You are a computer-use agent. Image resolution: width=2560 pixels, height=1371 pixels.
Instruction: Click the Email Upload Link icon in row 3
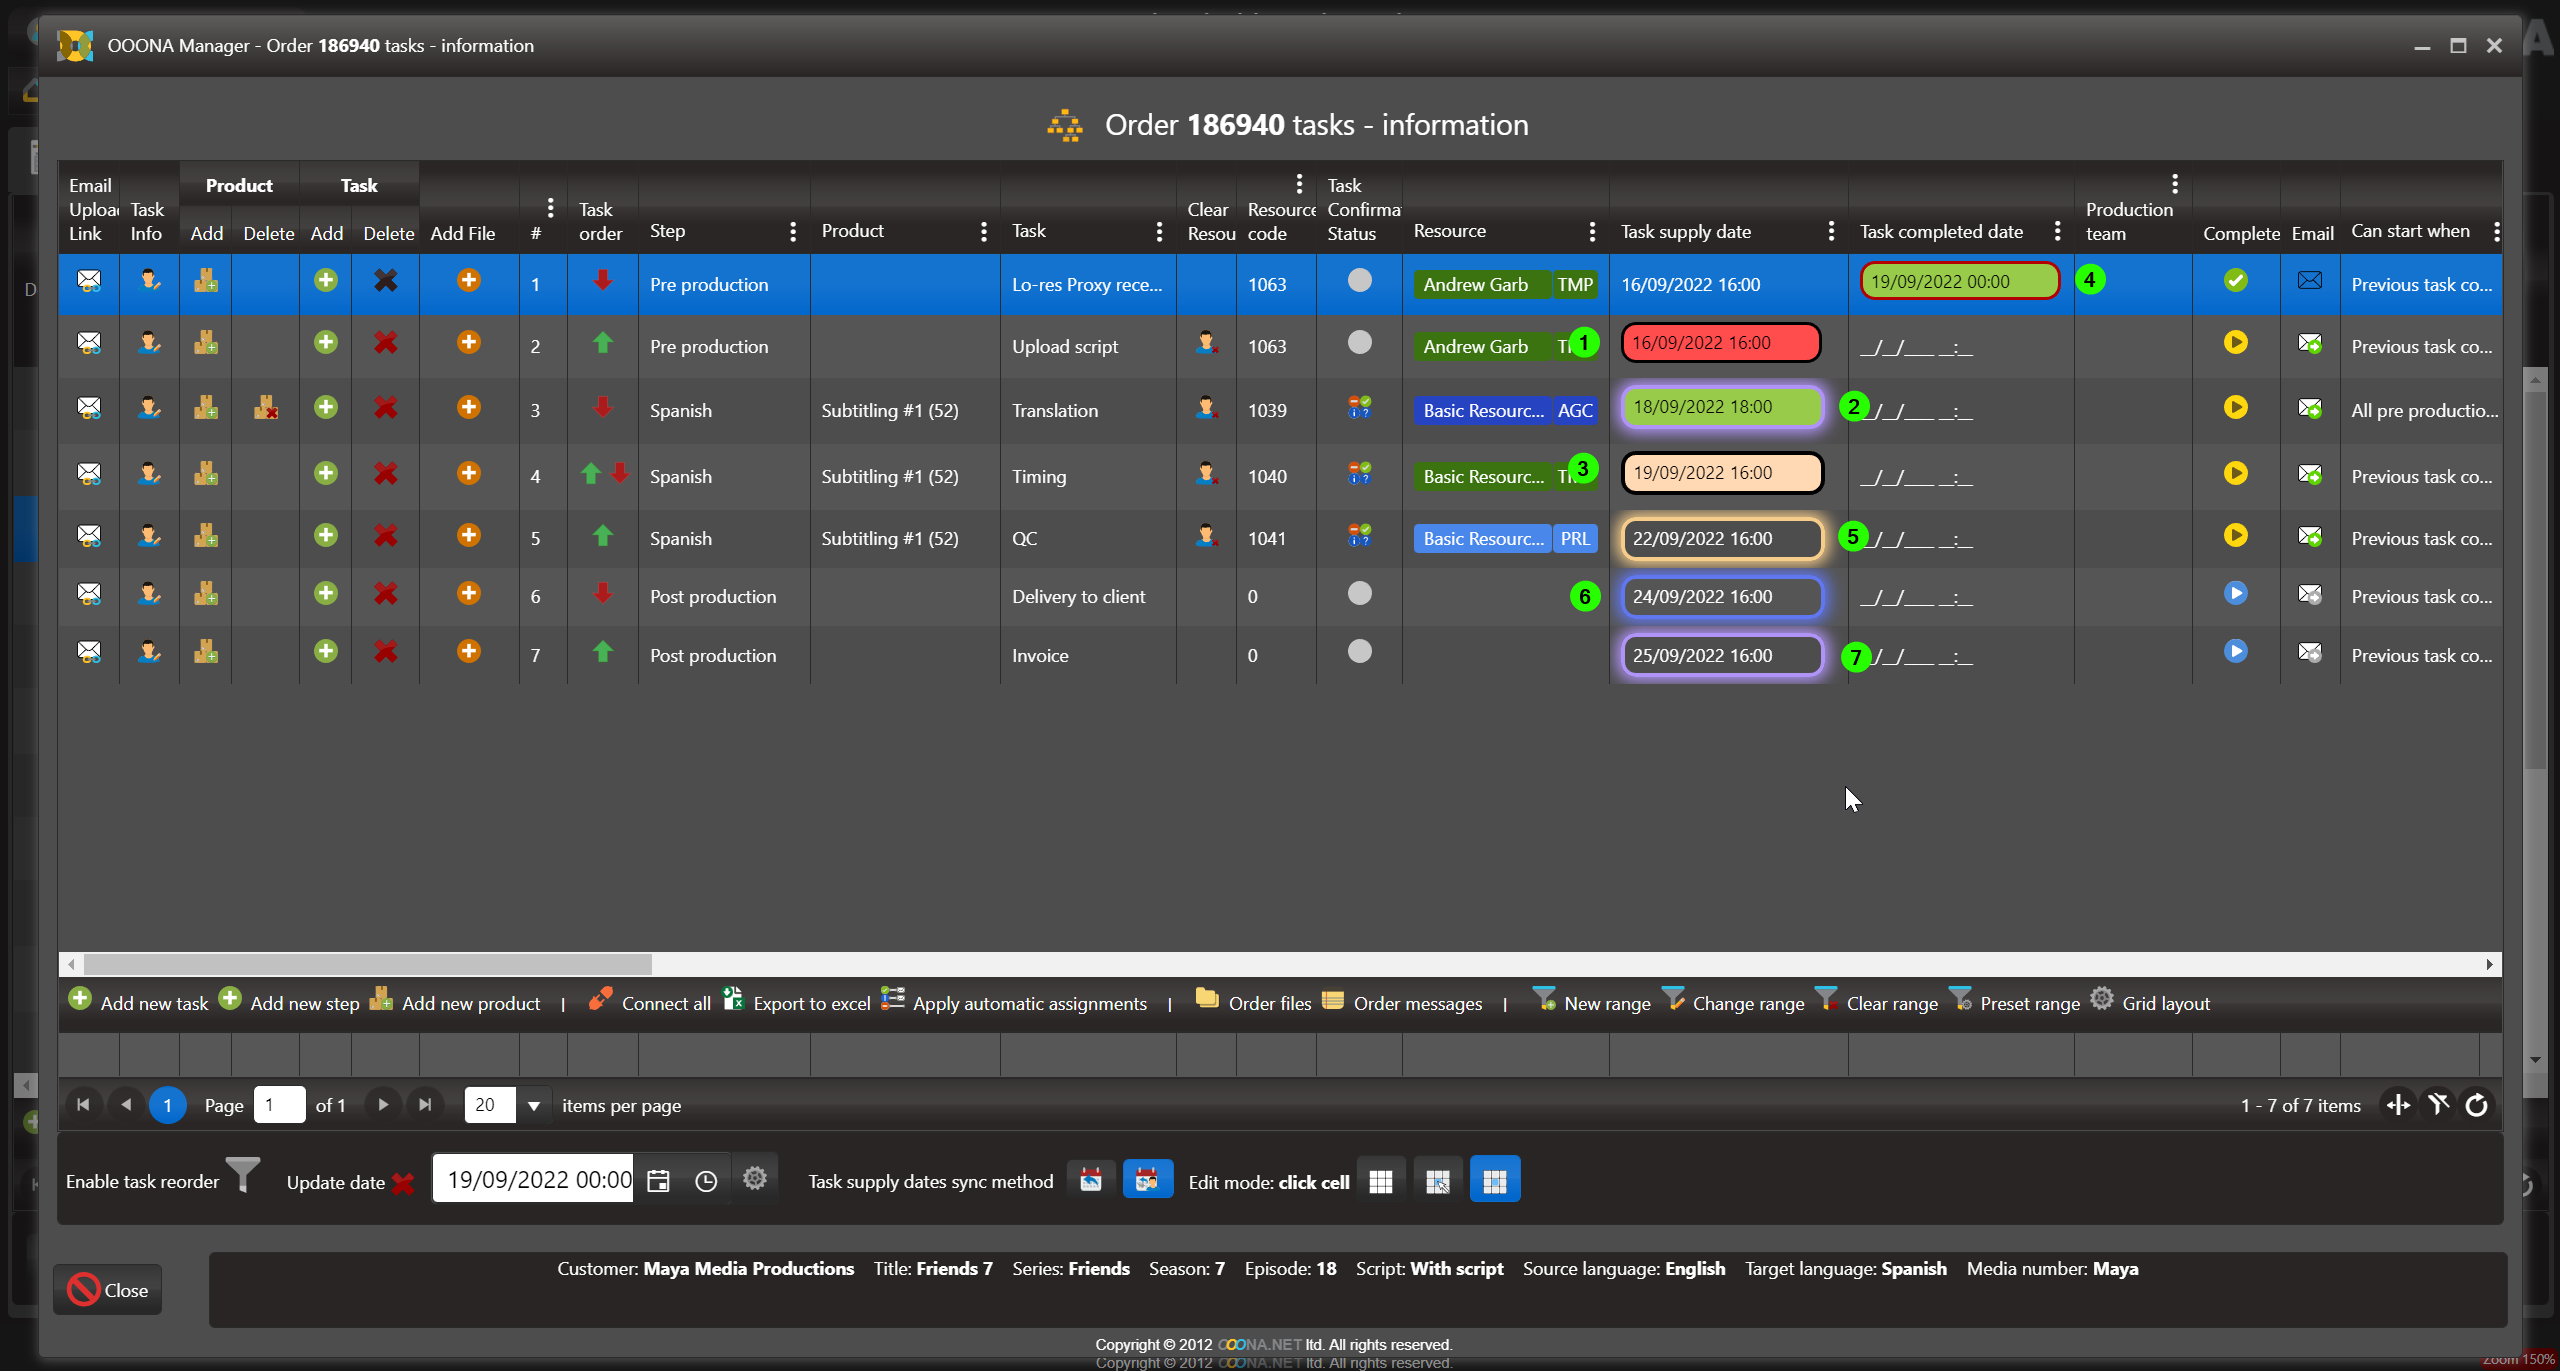[89, 408]
